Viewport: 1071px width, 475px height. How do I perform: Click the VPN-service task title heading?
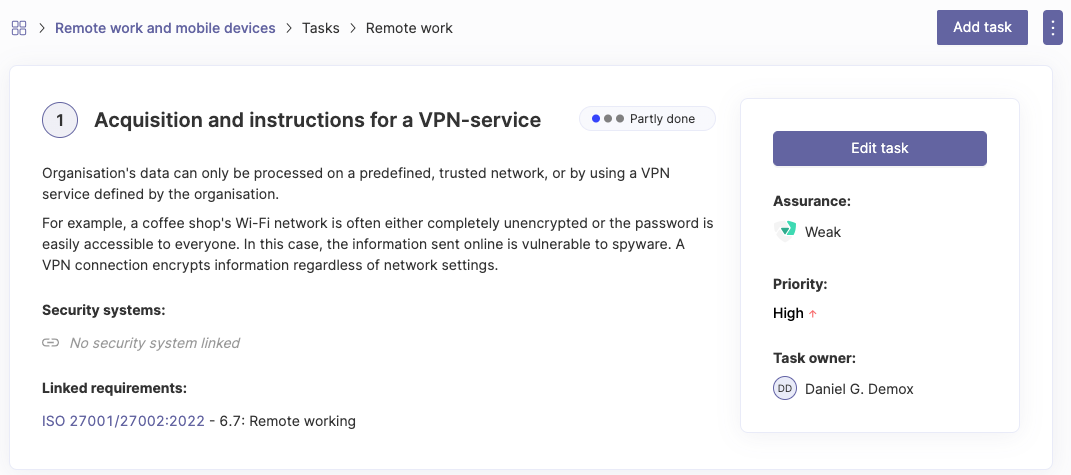[317, 120]
